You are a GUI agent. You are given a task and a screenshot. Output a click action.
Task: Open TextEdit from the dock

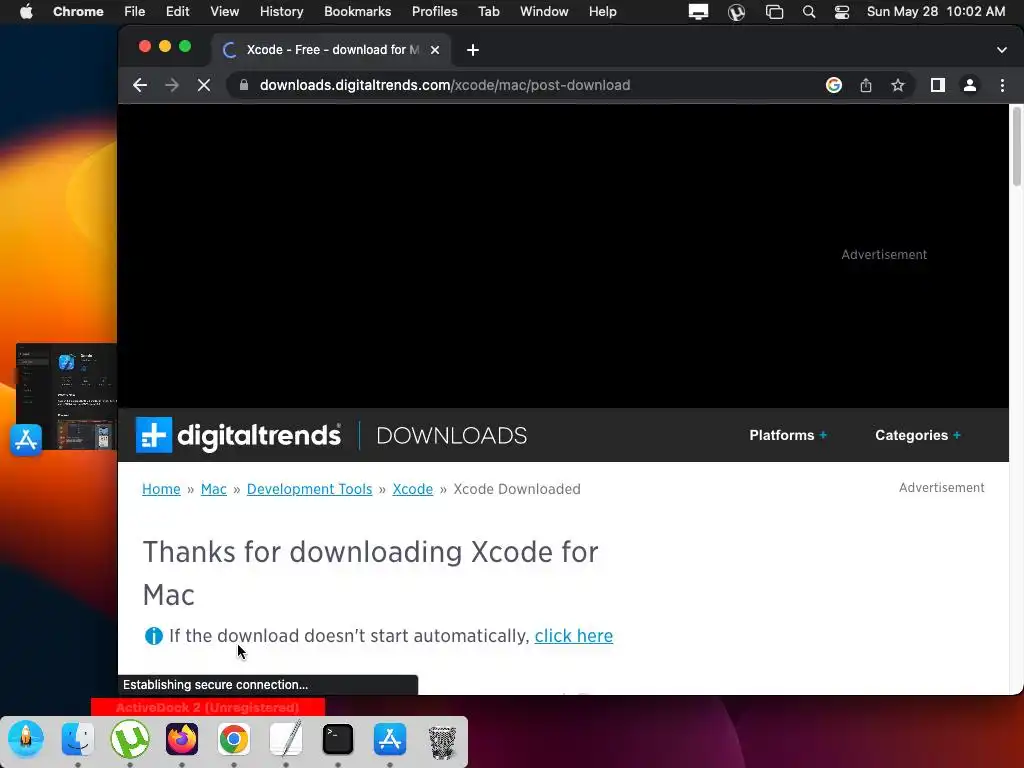286,739
